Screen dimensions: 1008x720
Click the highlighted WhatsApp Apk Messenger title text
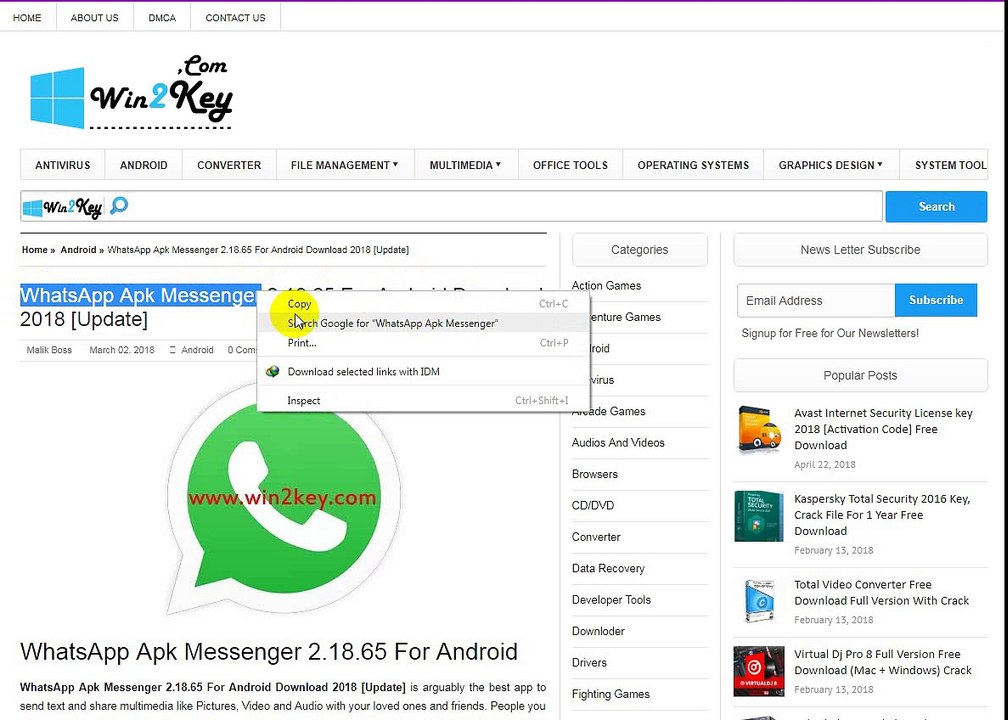pos(140,295)
